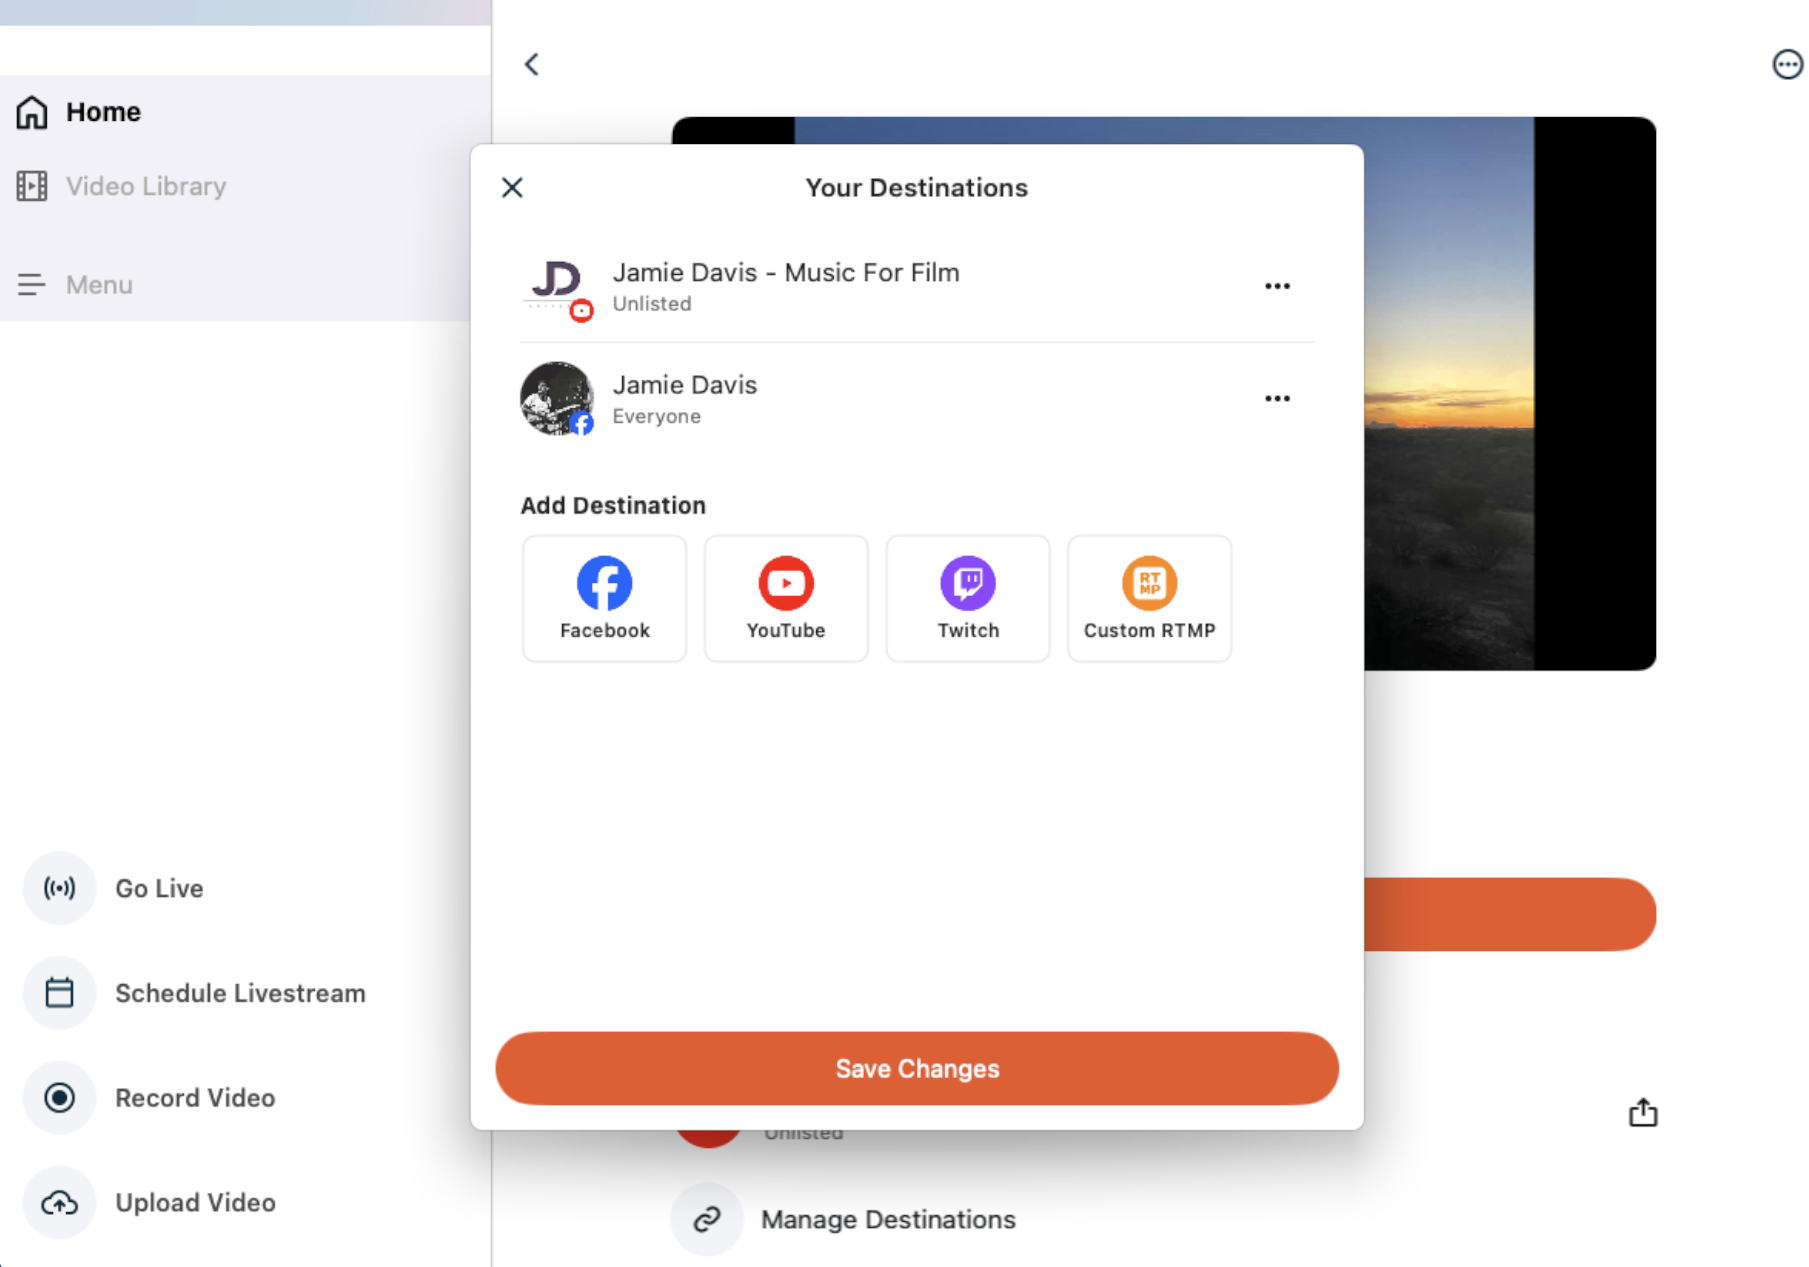This screenshot has width=1809, height=1267.
Task: Go back using the left chevron
Action: pyautogui.click(x=532, y=65)
